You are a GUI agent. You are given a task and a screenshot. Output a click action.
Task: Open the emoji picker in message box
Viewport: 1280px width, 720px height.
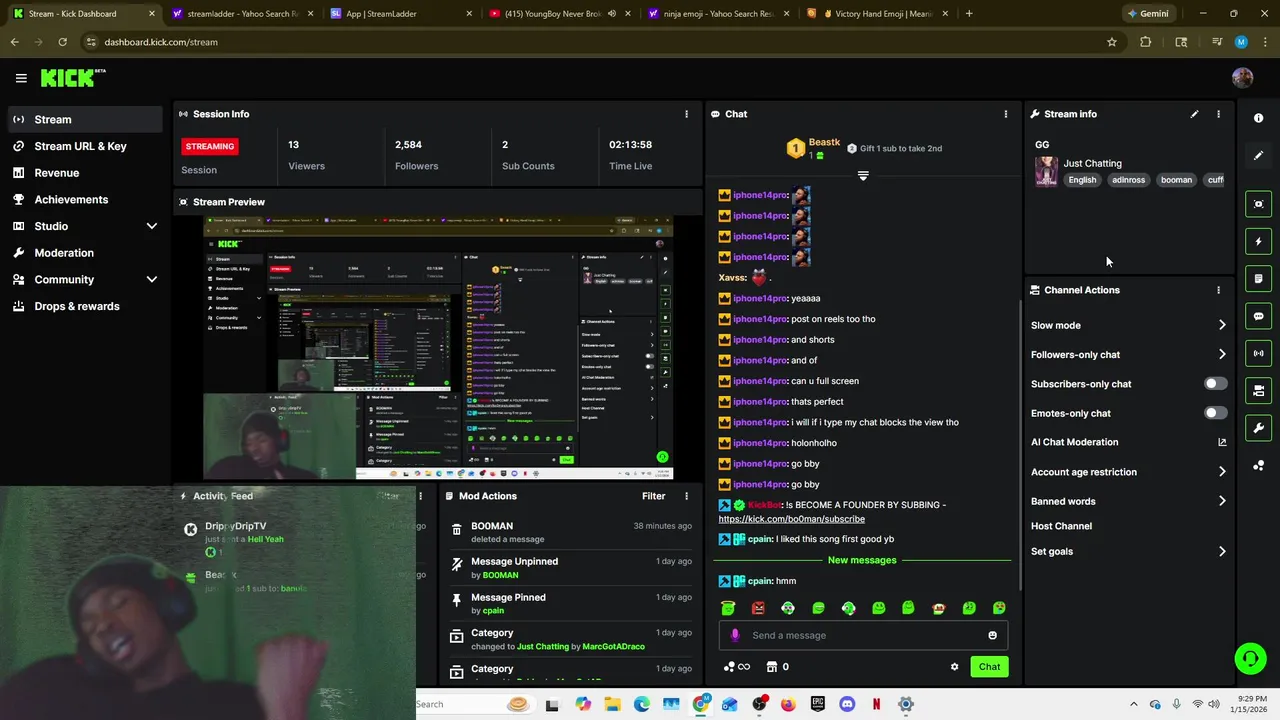pyautogui.click(x=992, y=635)
